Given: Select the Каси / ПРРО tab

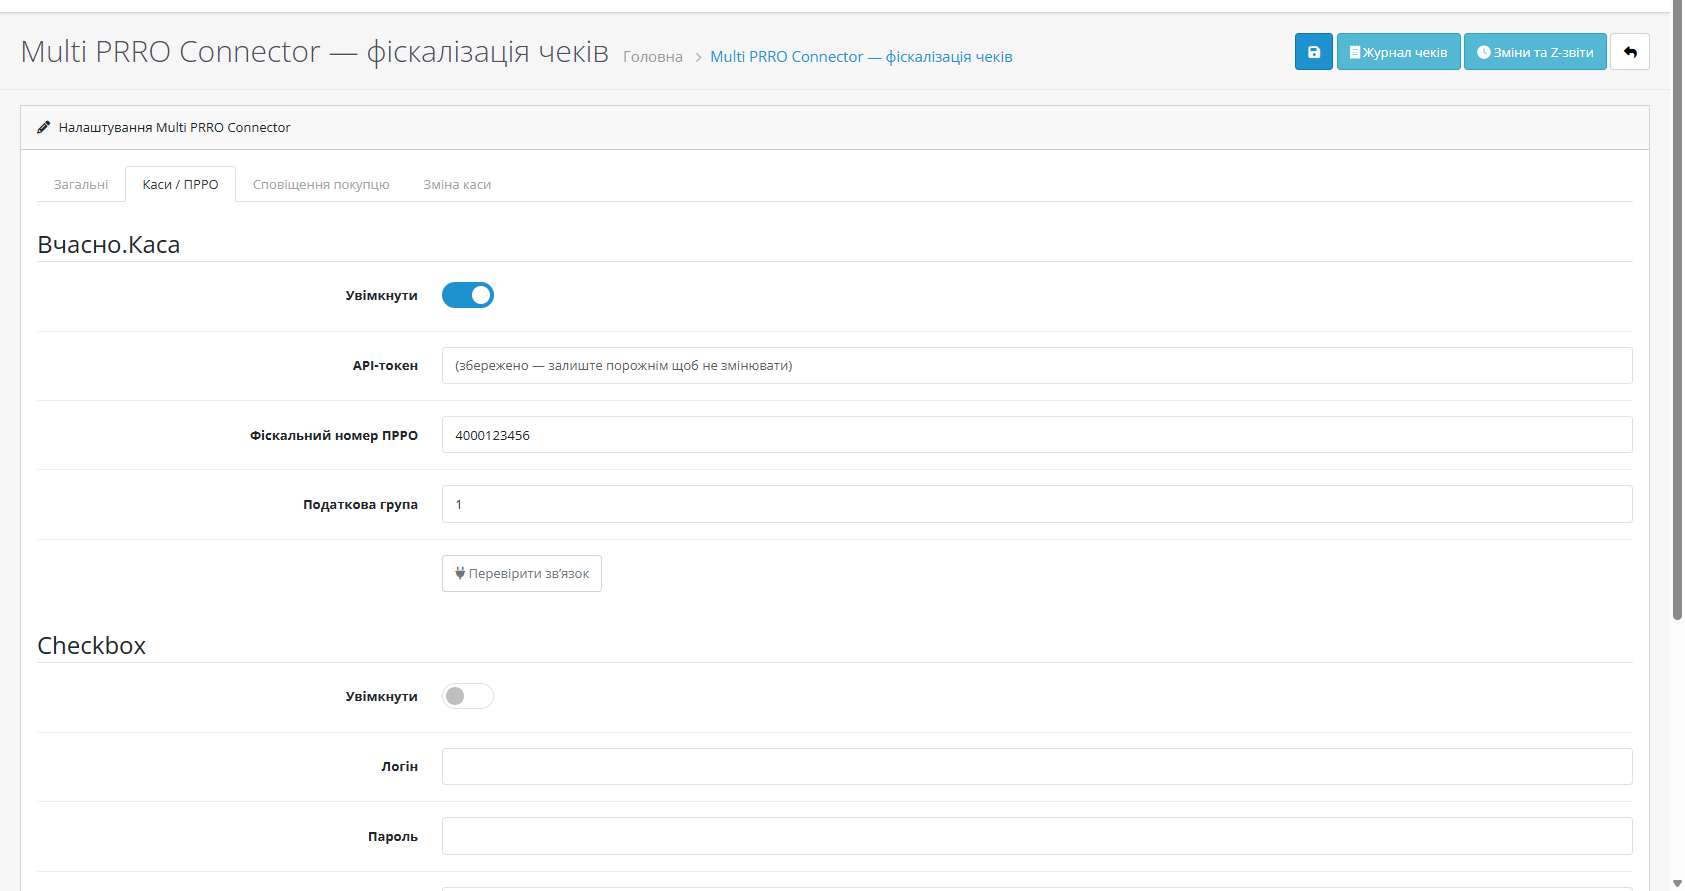Looking at the screenshot, I should 180,184.
